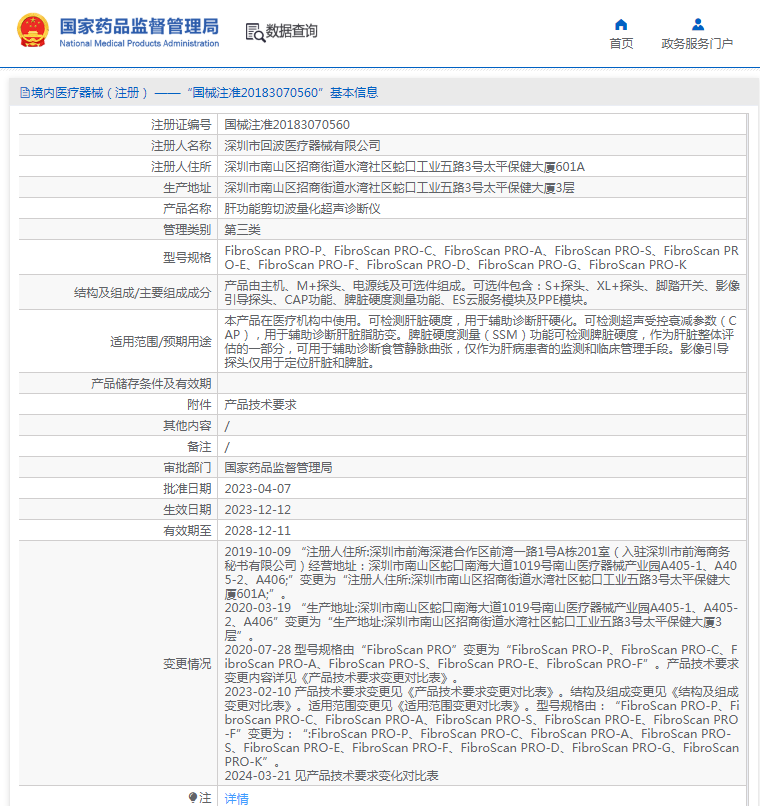Screen dimensions: 760x806
Task: Select product name 肝功能剪切波量化超声诊断仪
Action: [x=302, y=209]
